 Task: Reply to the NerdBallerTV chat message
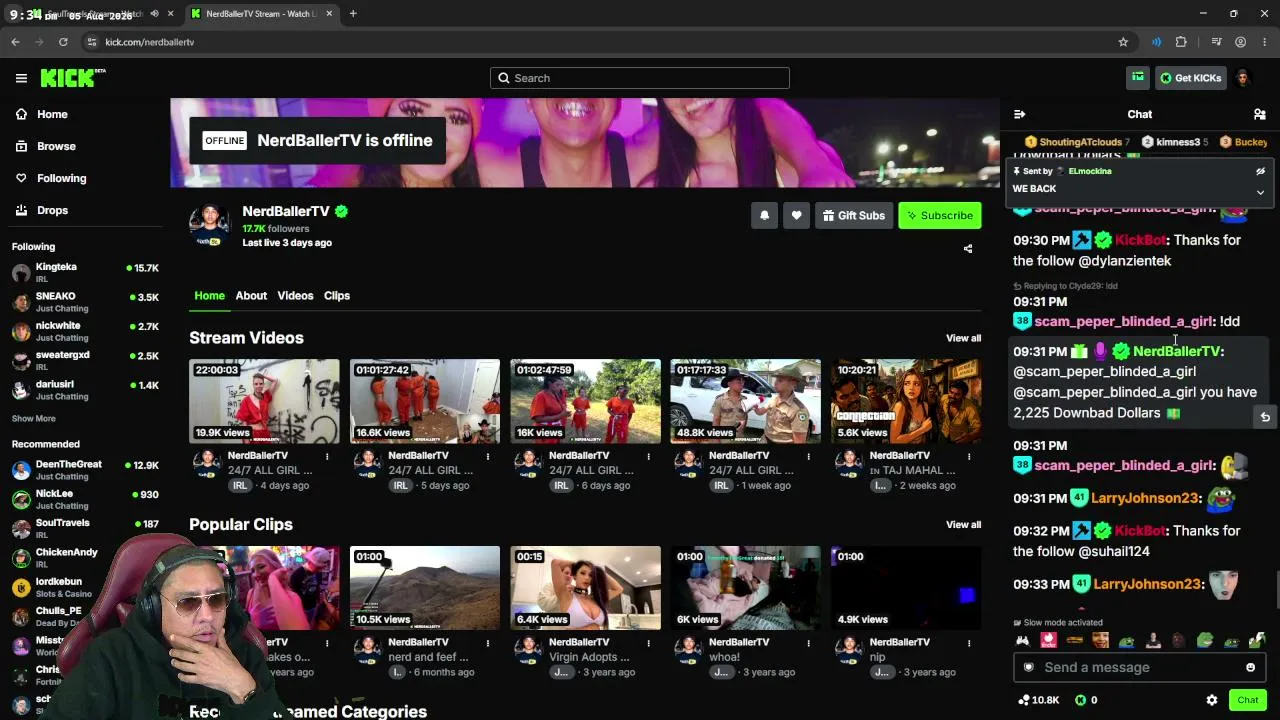tap(1265, 417)
